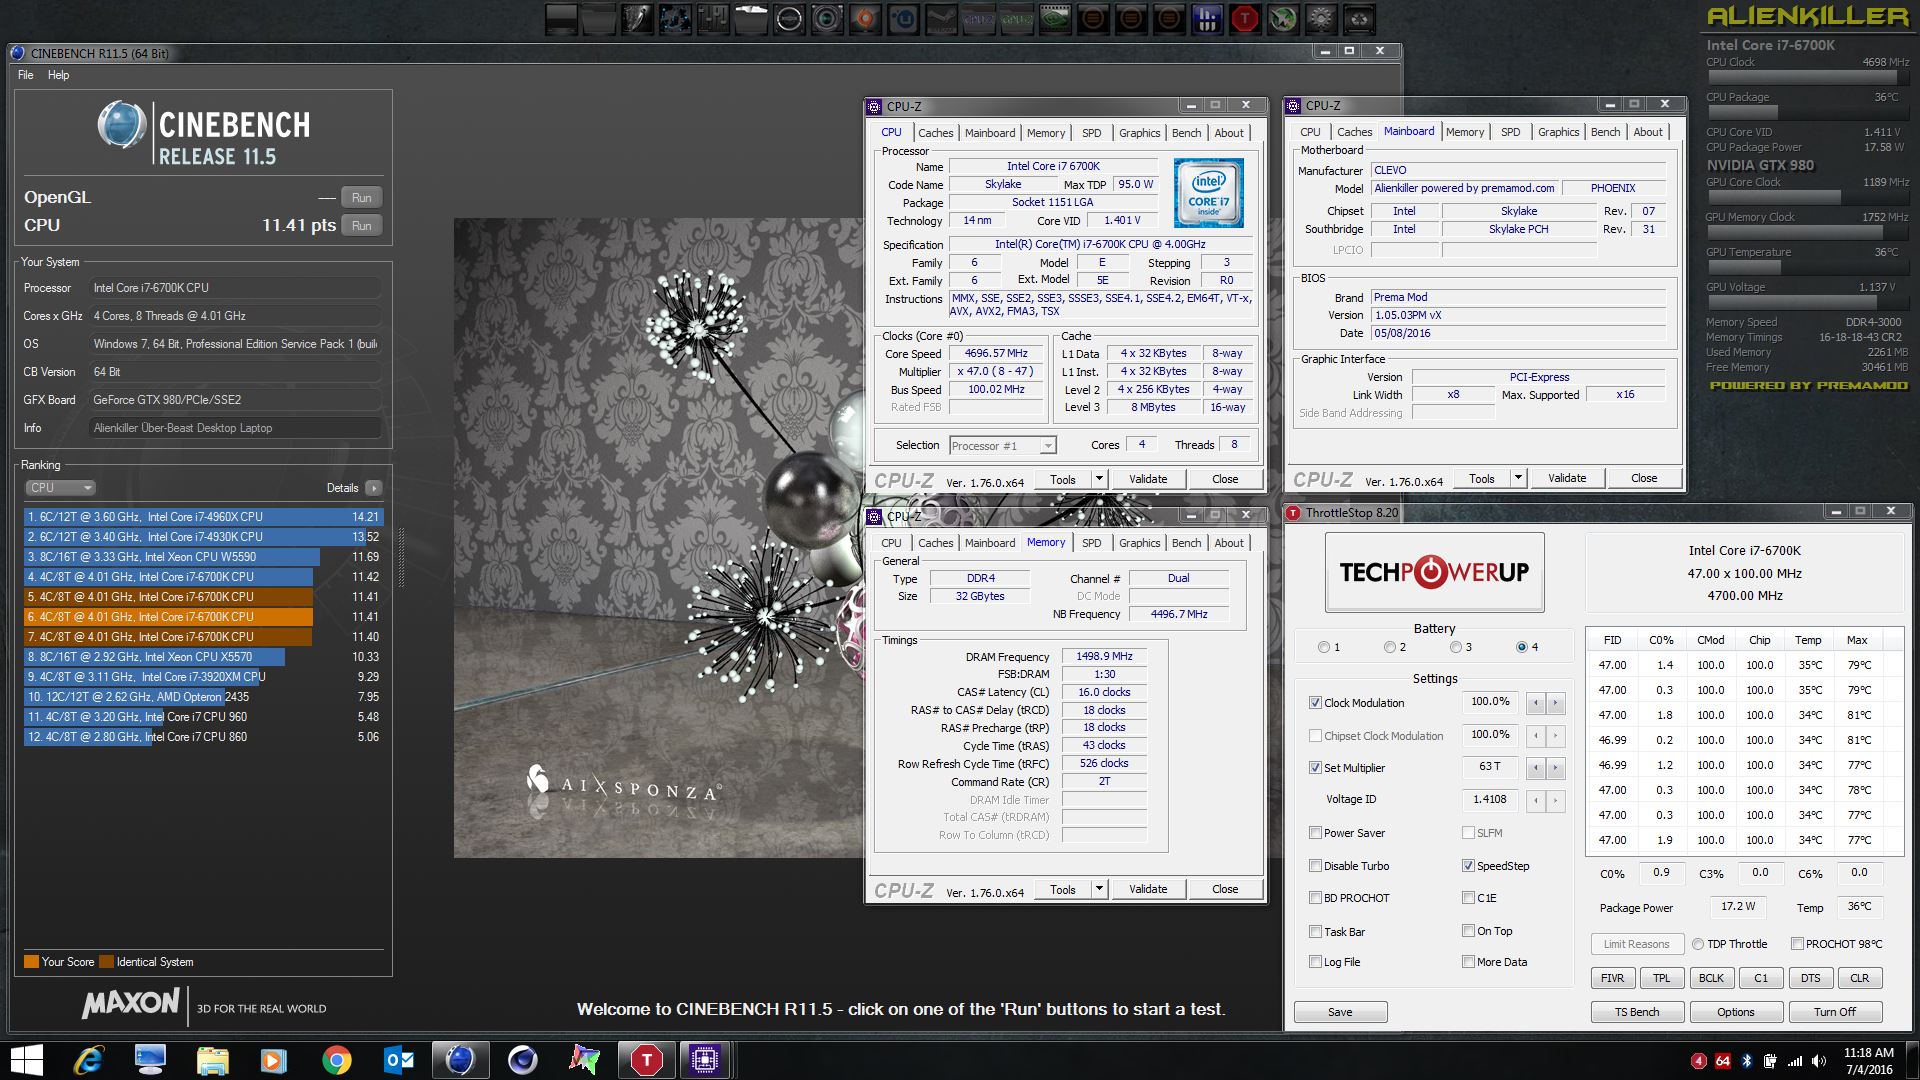Check Disable Turbo option
The height and width of the screenshot is (1080, 1920).
1315,866
